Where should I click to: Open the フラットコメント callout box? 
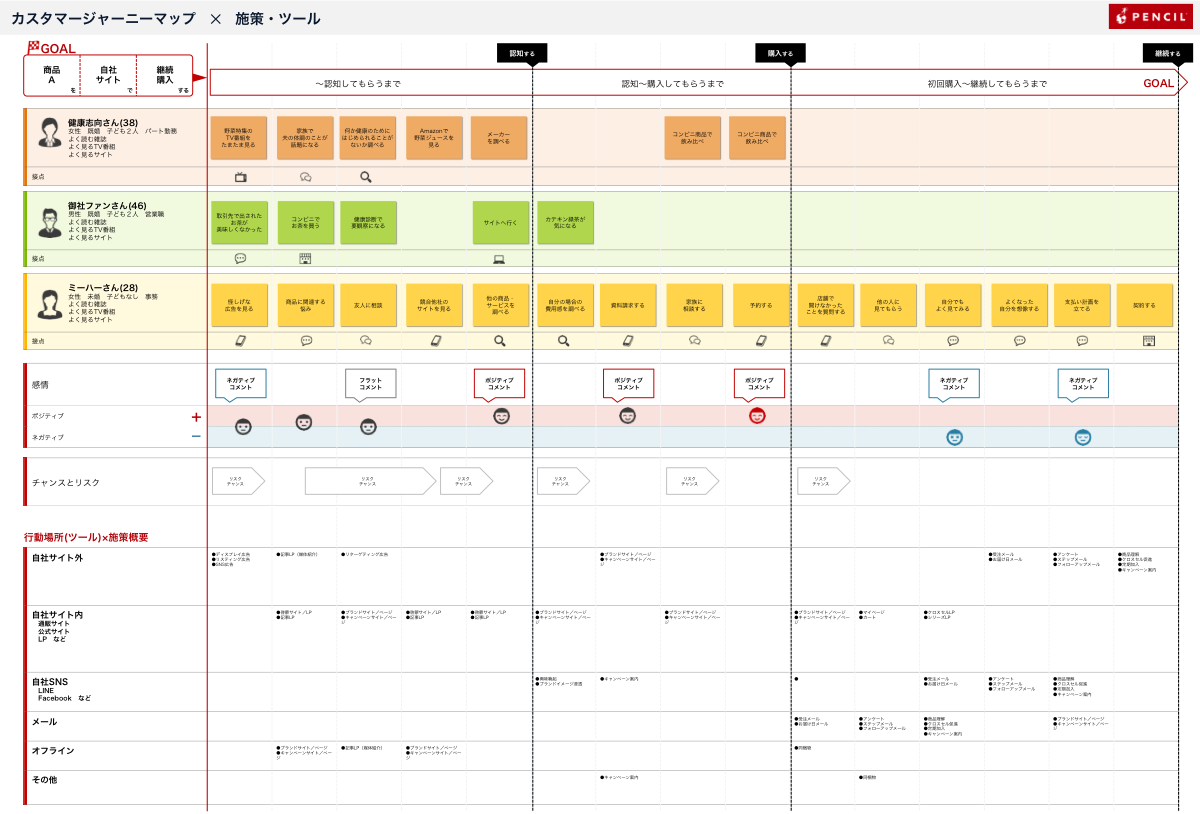tap(370, 382)
